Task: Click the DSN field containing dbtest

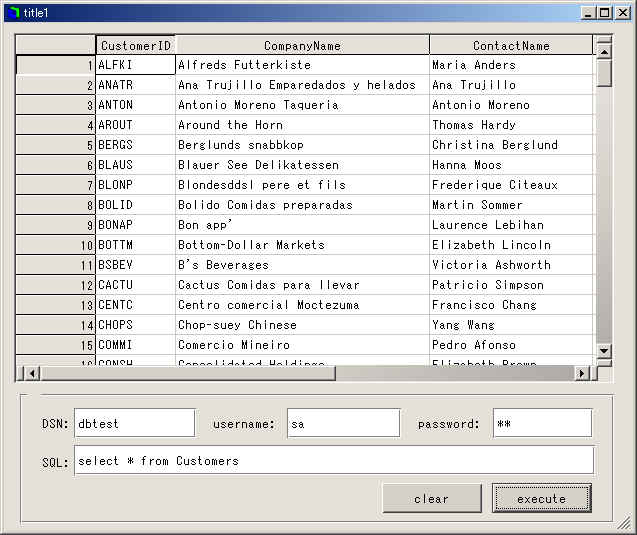Action: [135, 423]
